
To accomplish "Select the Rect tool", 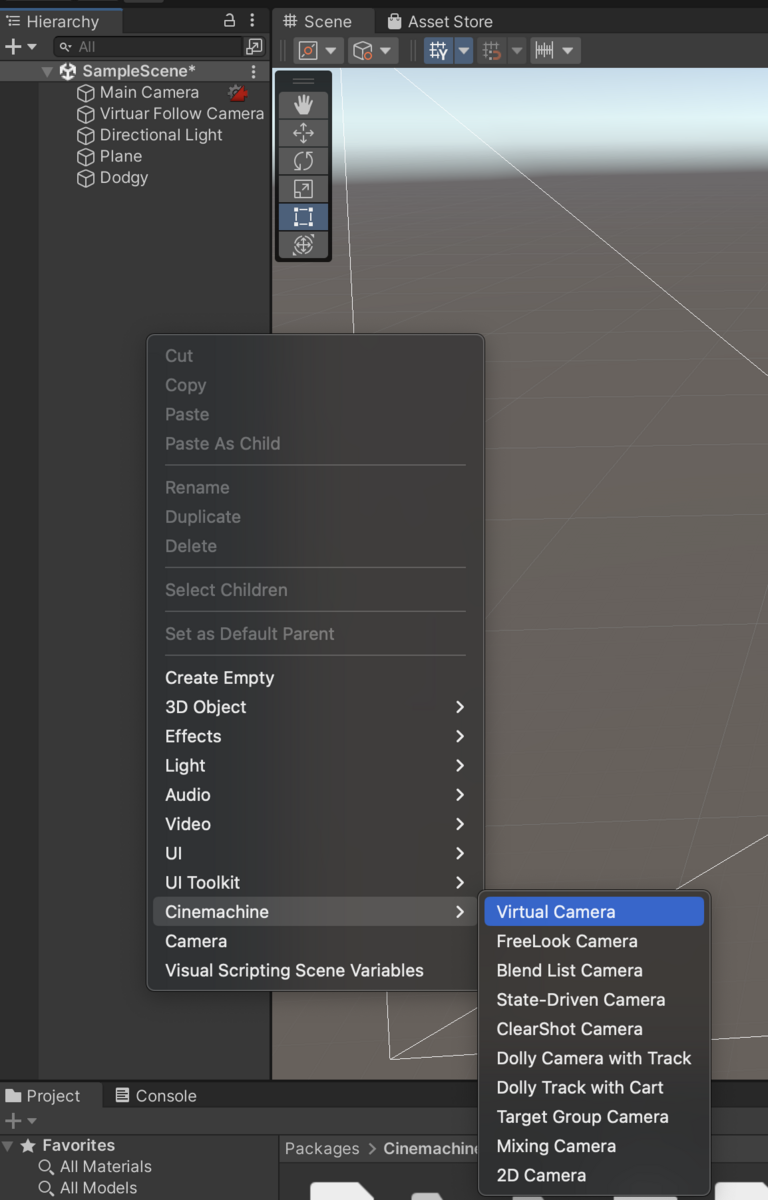I will coord(303,217).
